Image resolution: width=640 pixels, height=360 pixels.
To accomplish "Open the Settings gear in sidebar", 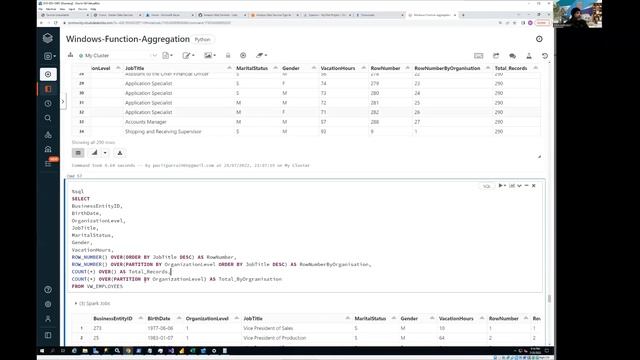I will tap(48, 304).
